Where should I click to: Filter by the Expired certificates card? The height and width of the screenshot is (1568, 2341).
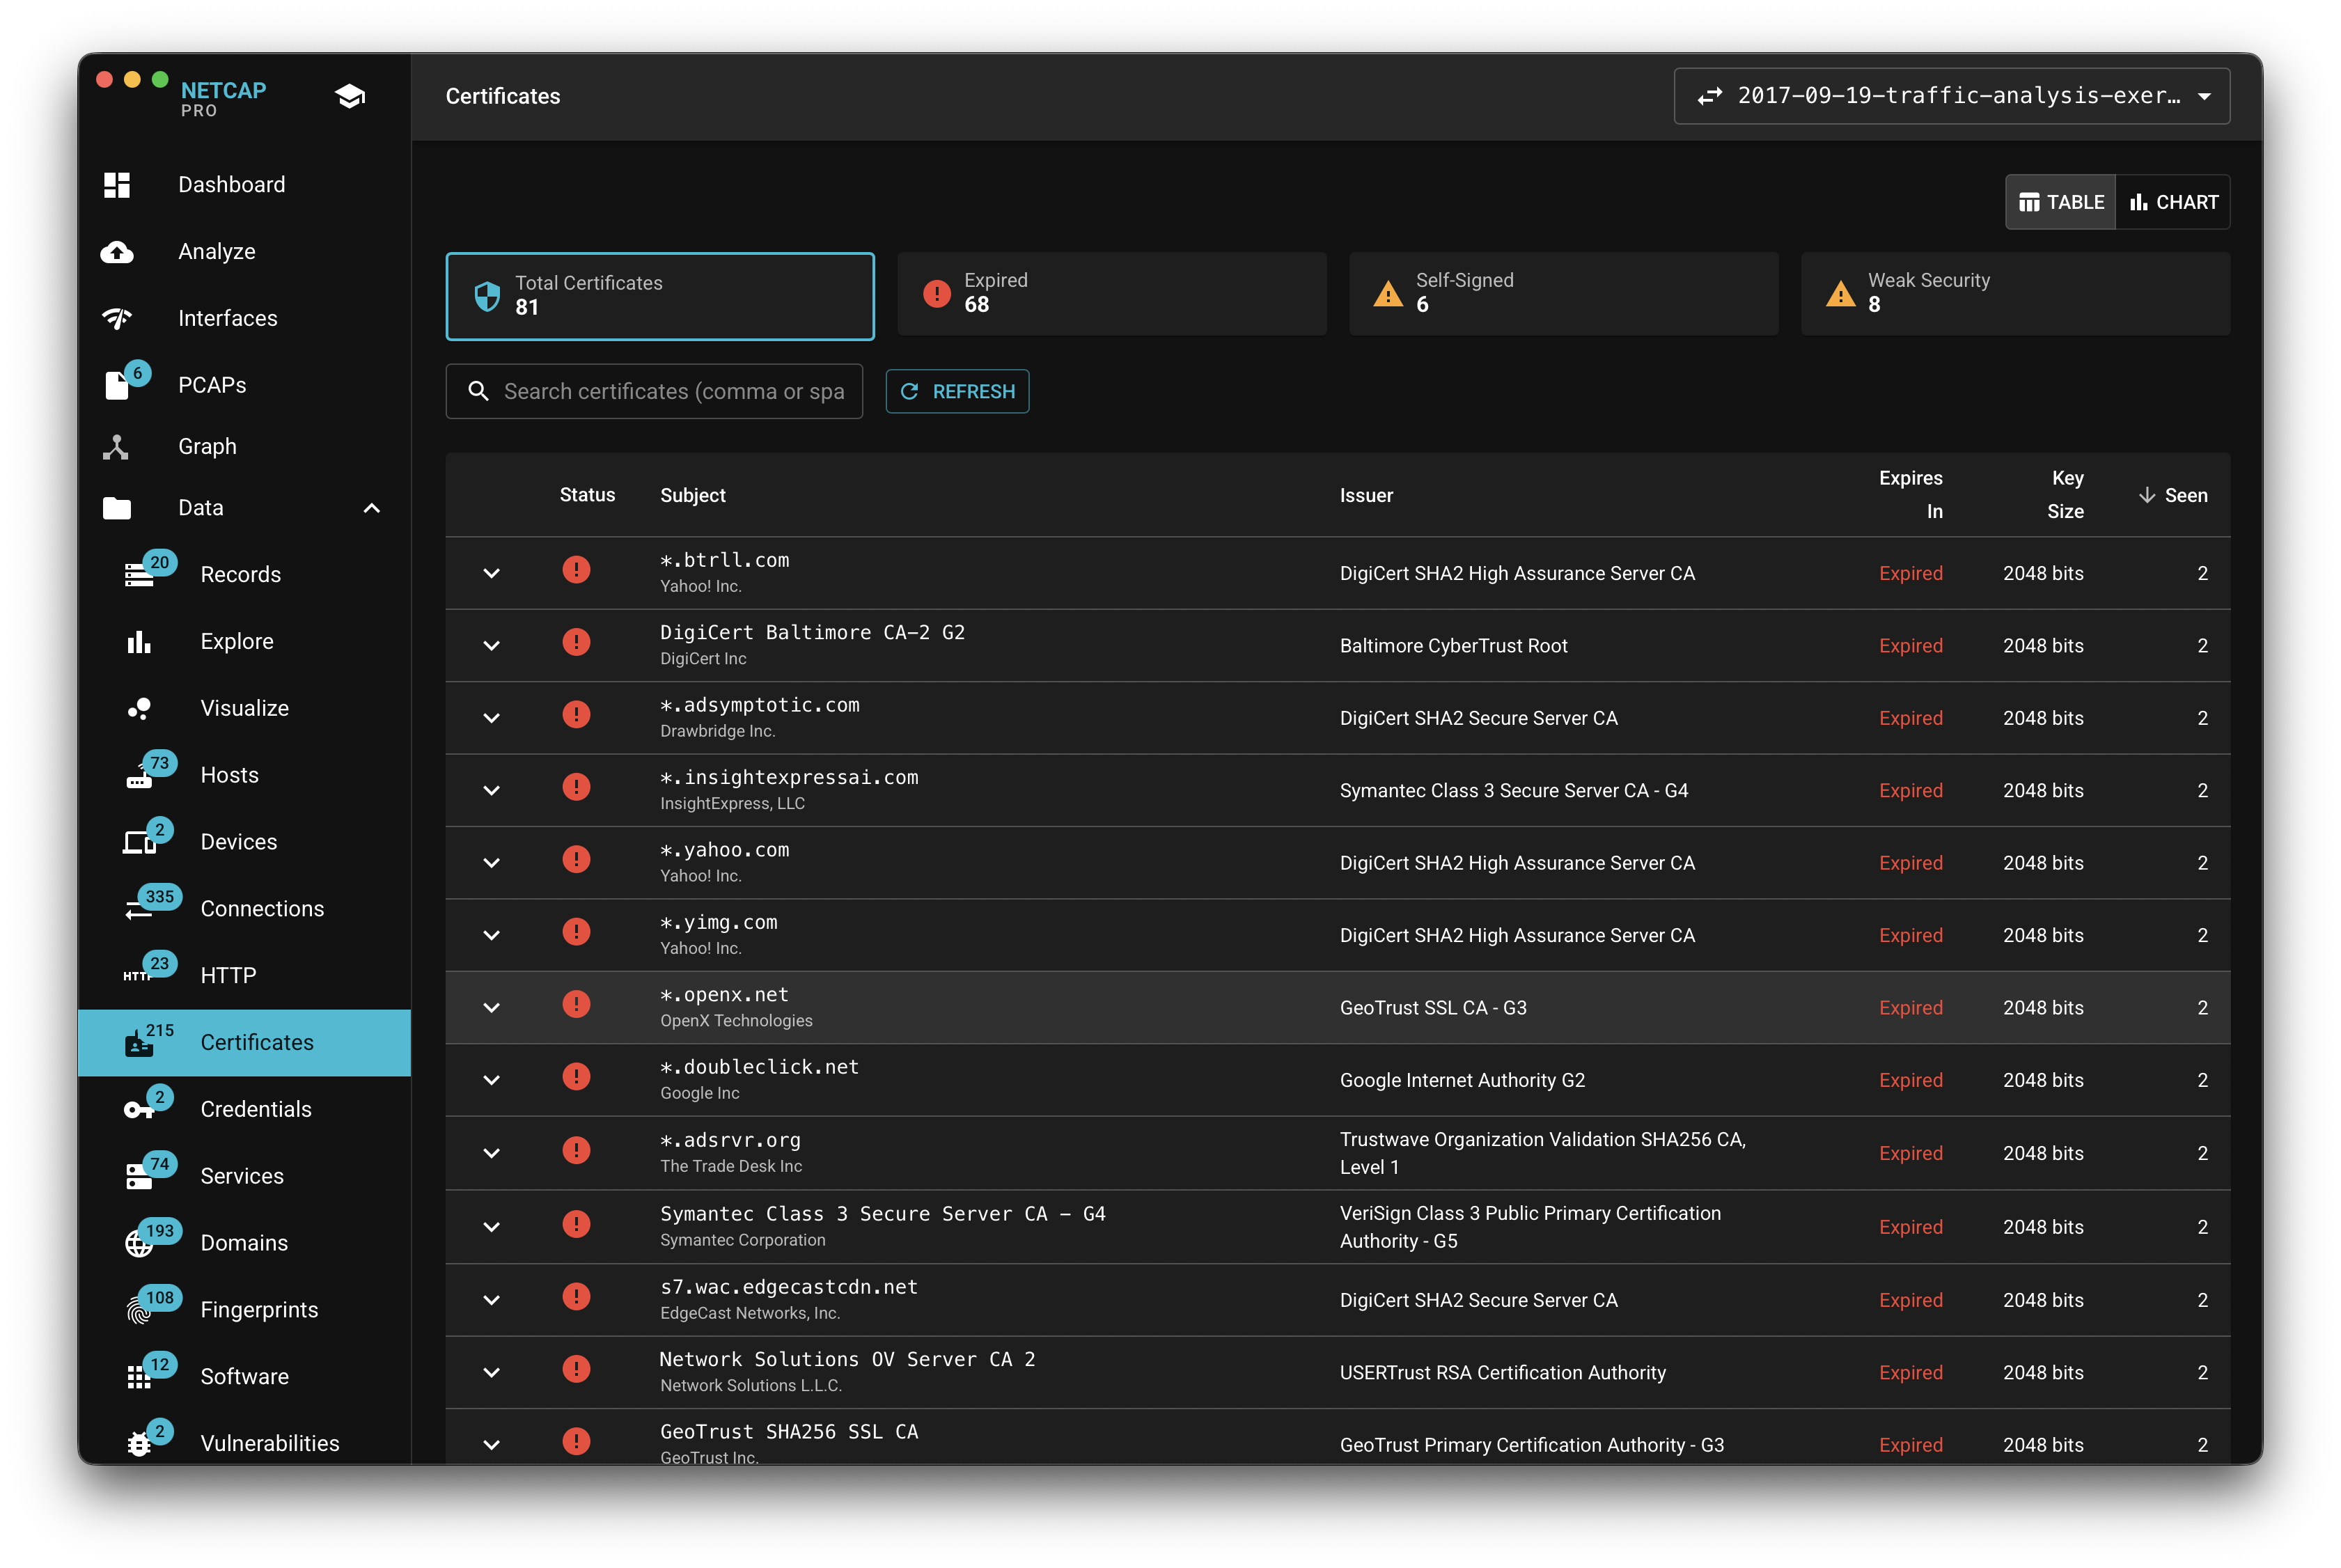pyautogui.click(x=1112, y=293)
